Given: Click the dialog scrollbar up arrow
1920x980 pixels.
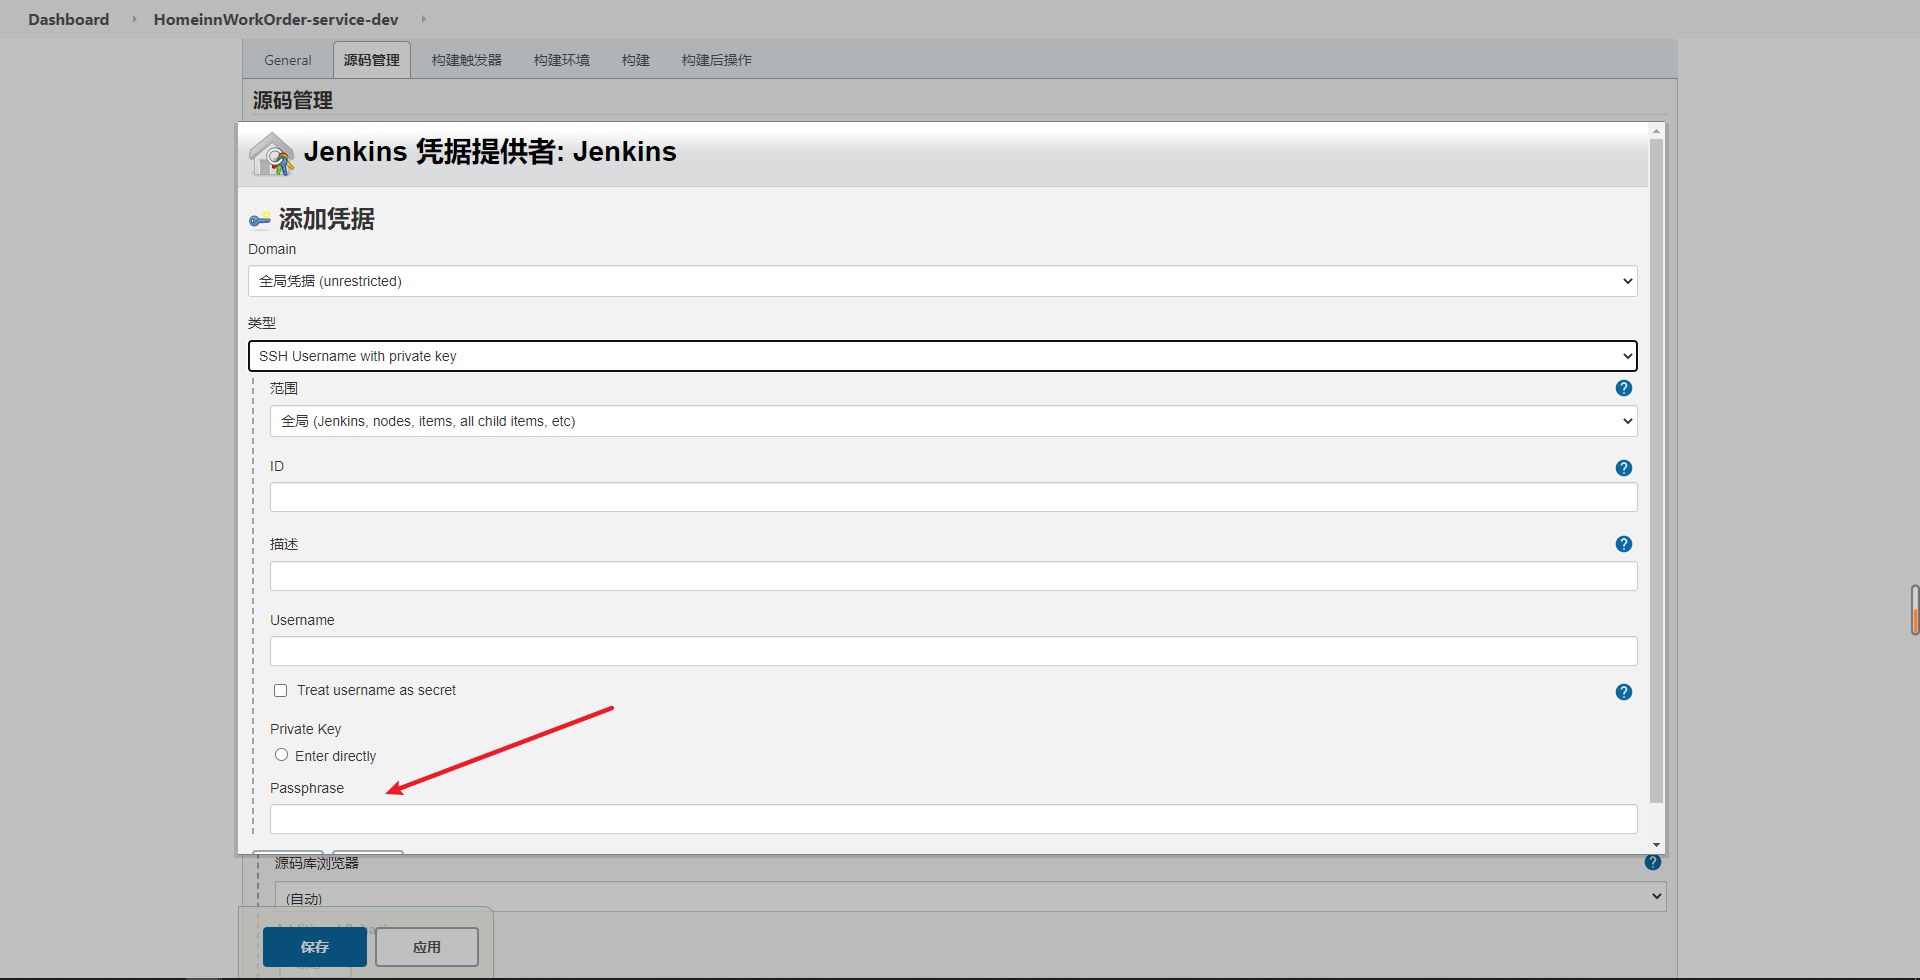Looking at the screenshot, I should [1656, 130].
